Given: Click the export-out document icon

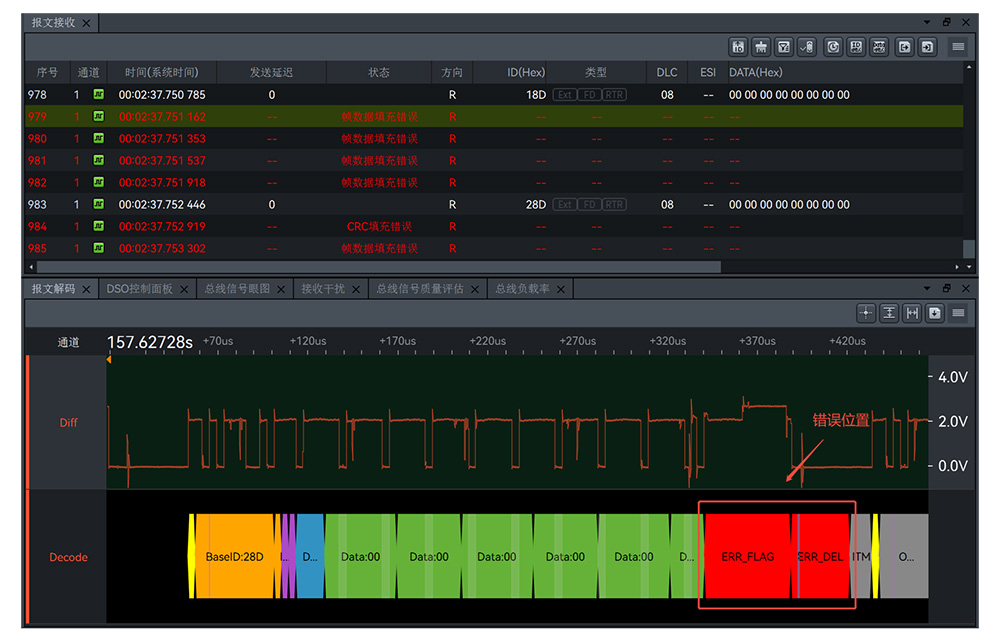Looking at the screenshot, I should 904,47.
